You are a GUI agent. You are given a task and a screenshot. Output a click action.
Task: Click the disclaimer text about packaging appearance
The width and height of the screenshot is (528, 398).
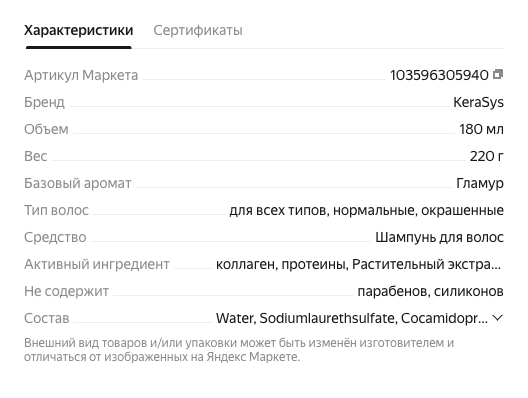[239, 350]
